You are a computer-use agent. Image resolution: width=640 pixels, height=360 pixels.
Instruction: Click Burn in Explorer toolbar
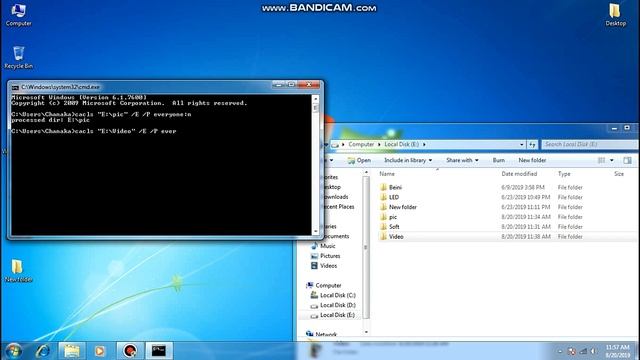coord(498,160)
